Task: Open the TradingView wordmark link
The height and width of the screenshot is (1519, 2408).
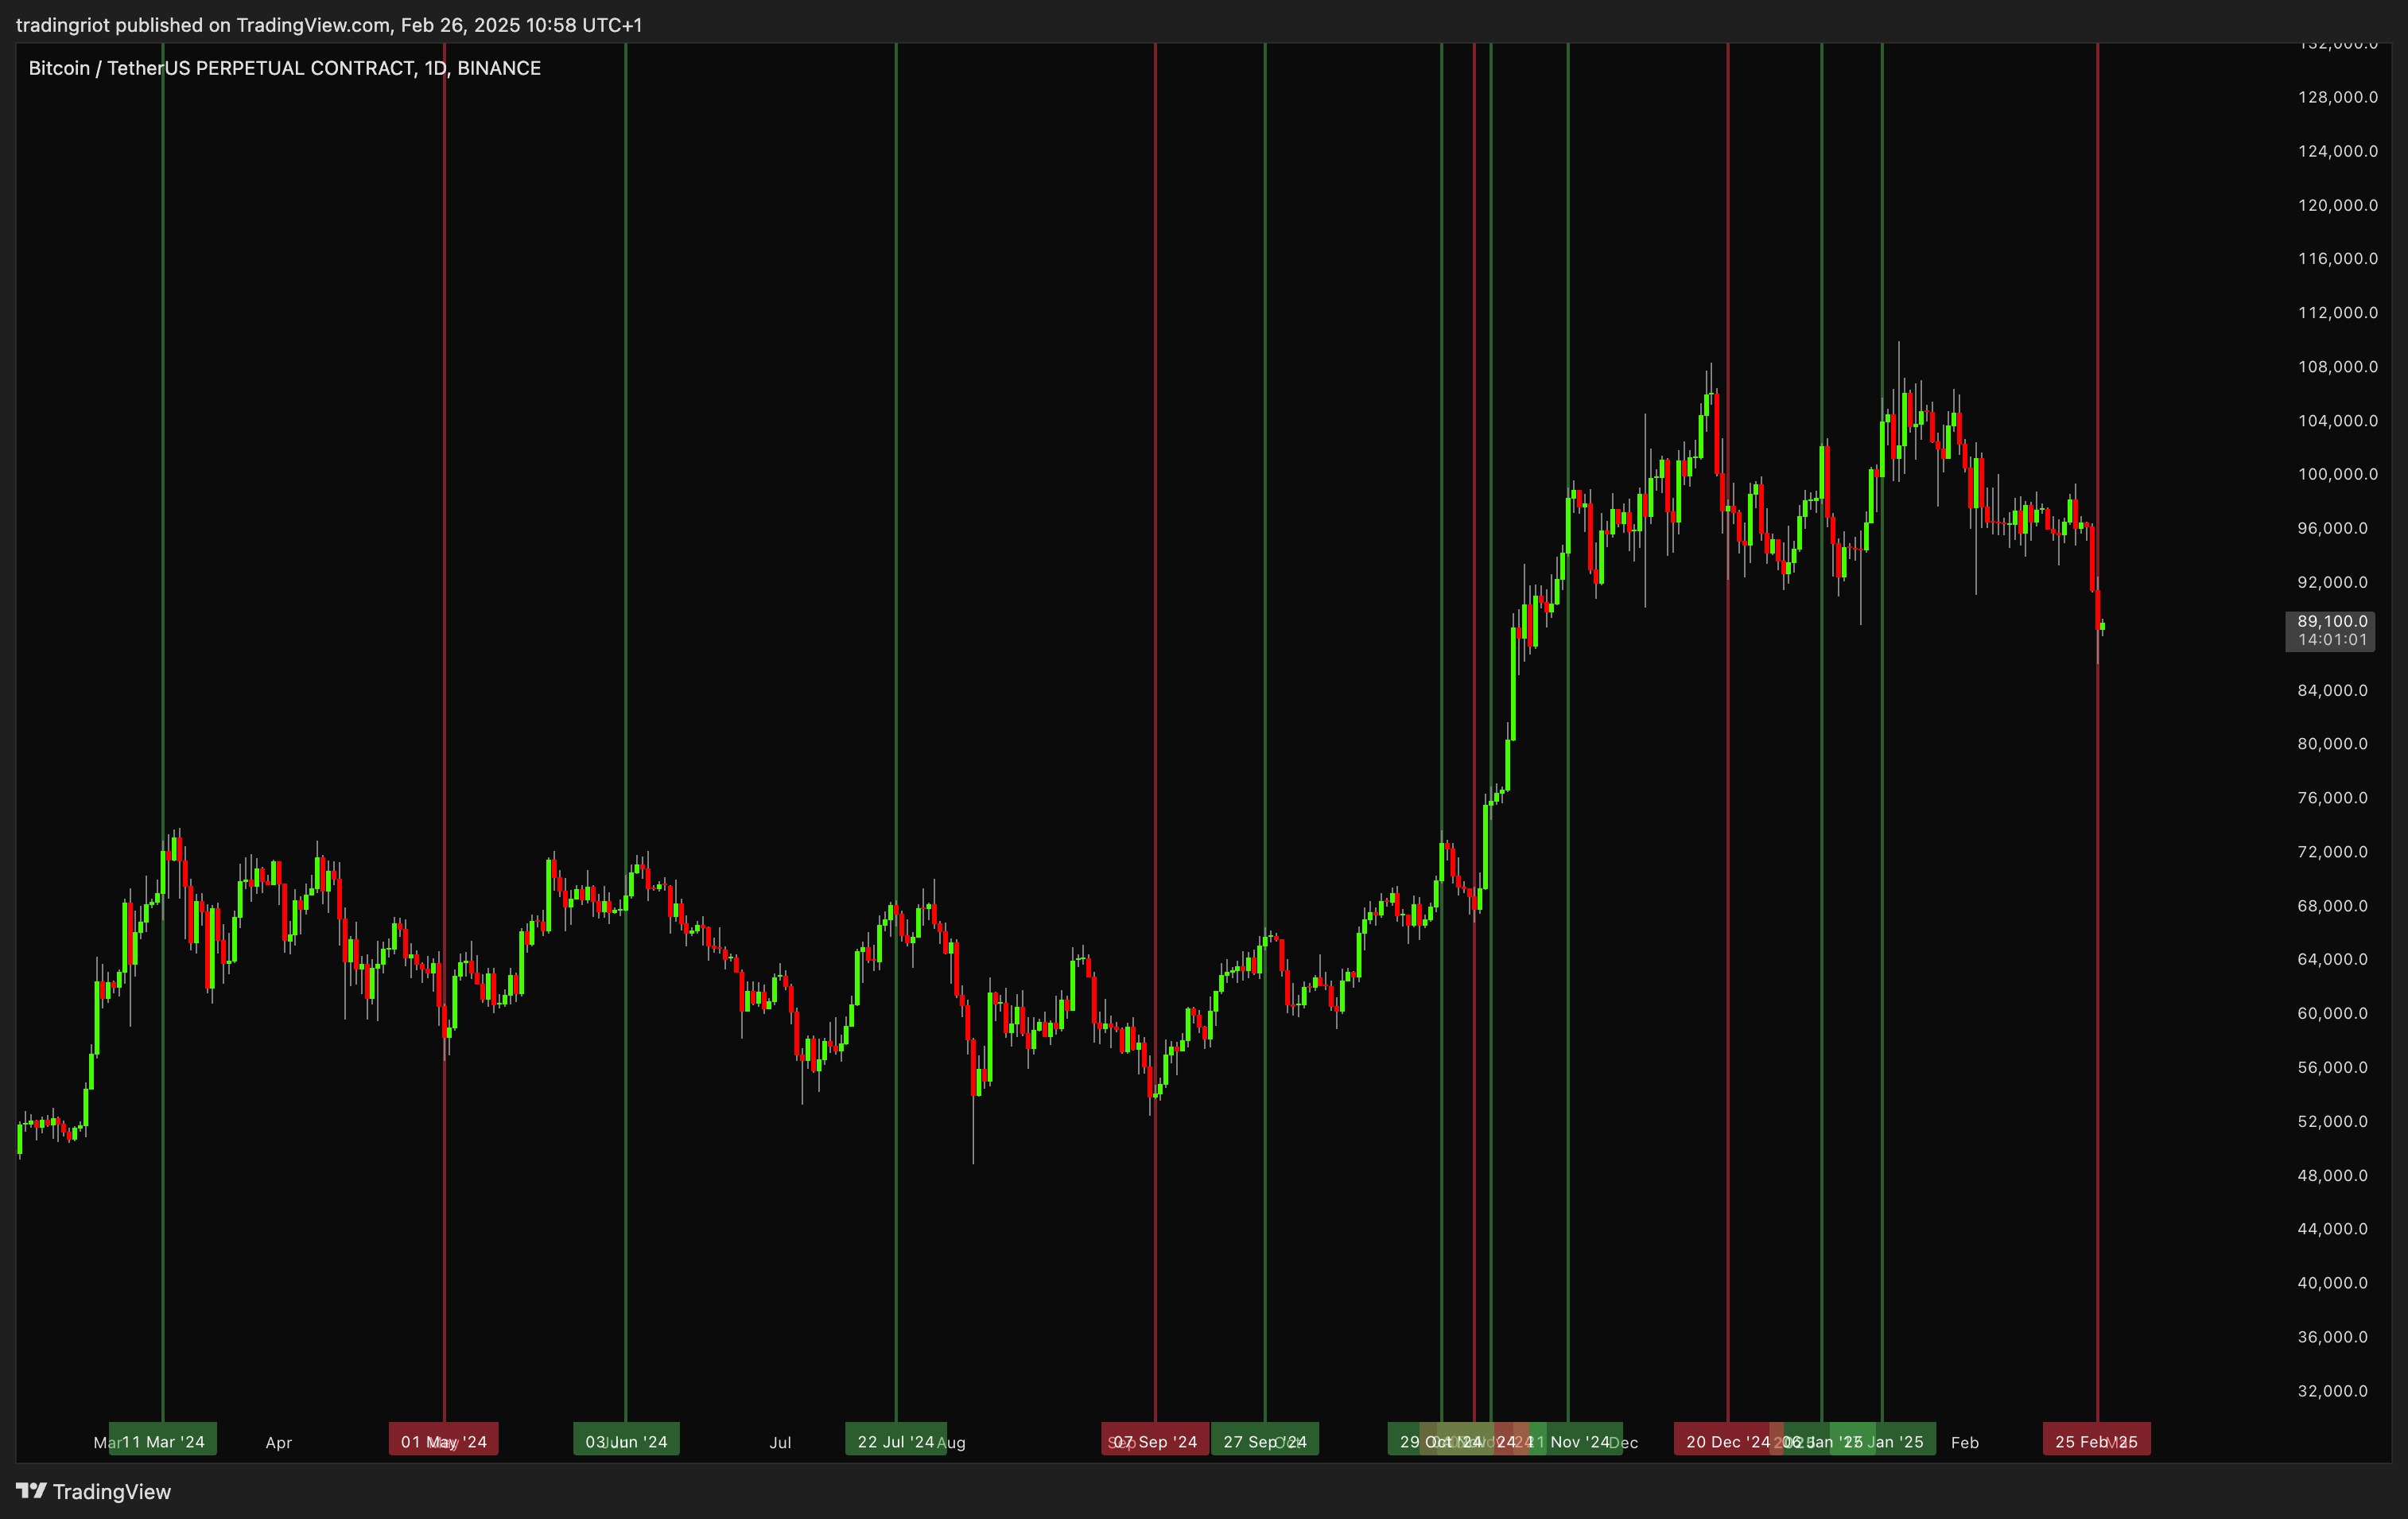Action: pyautogui.click(x=111, y=1492)
